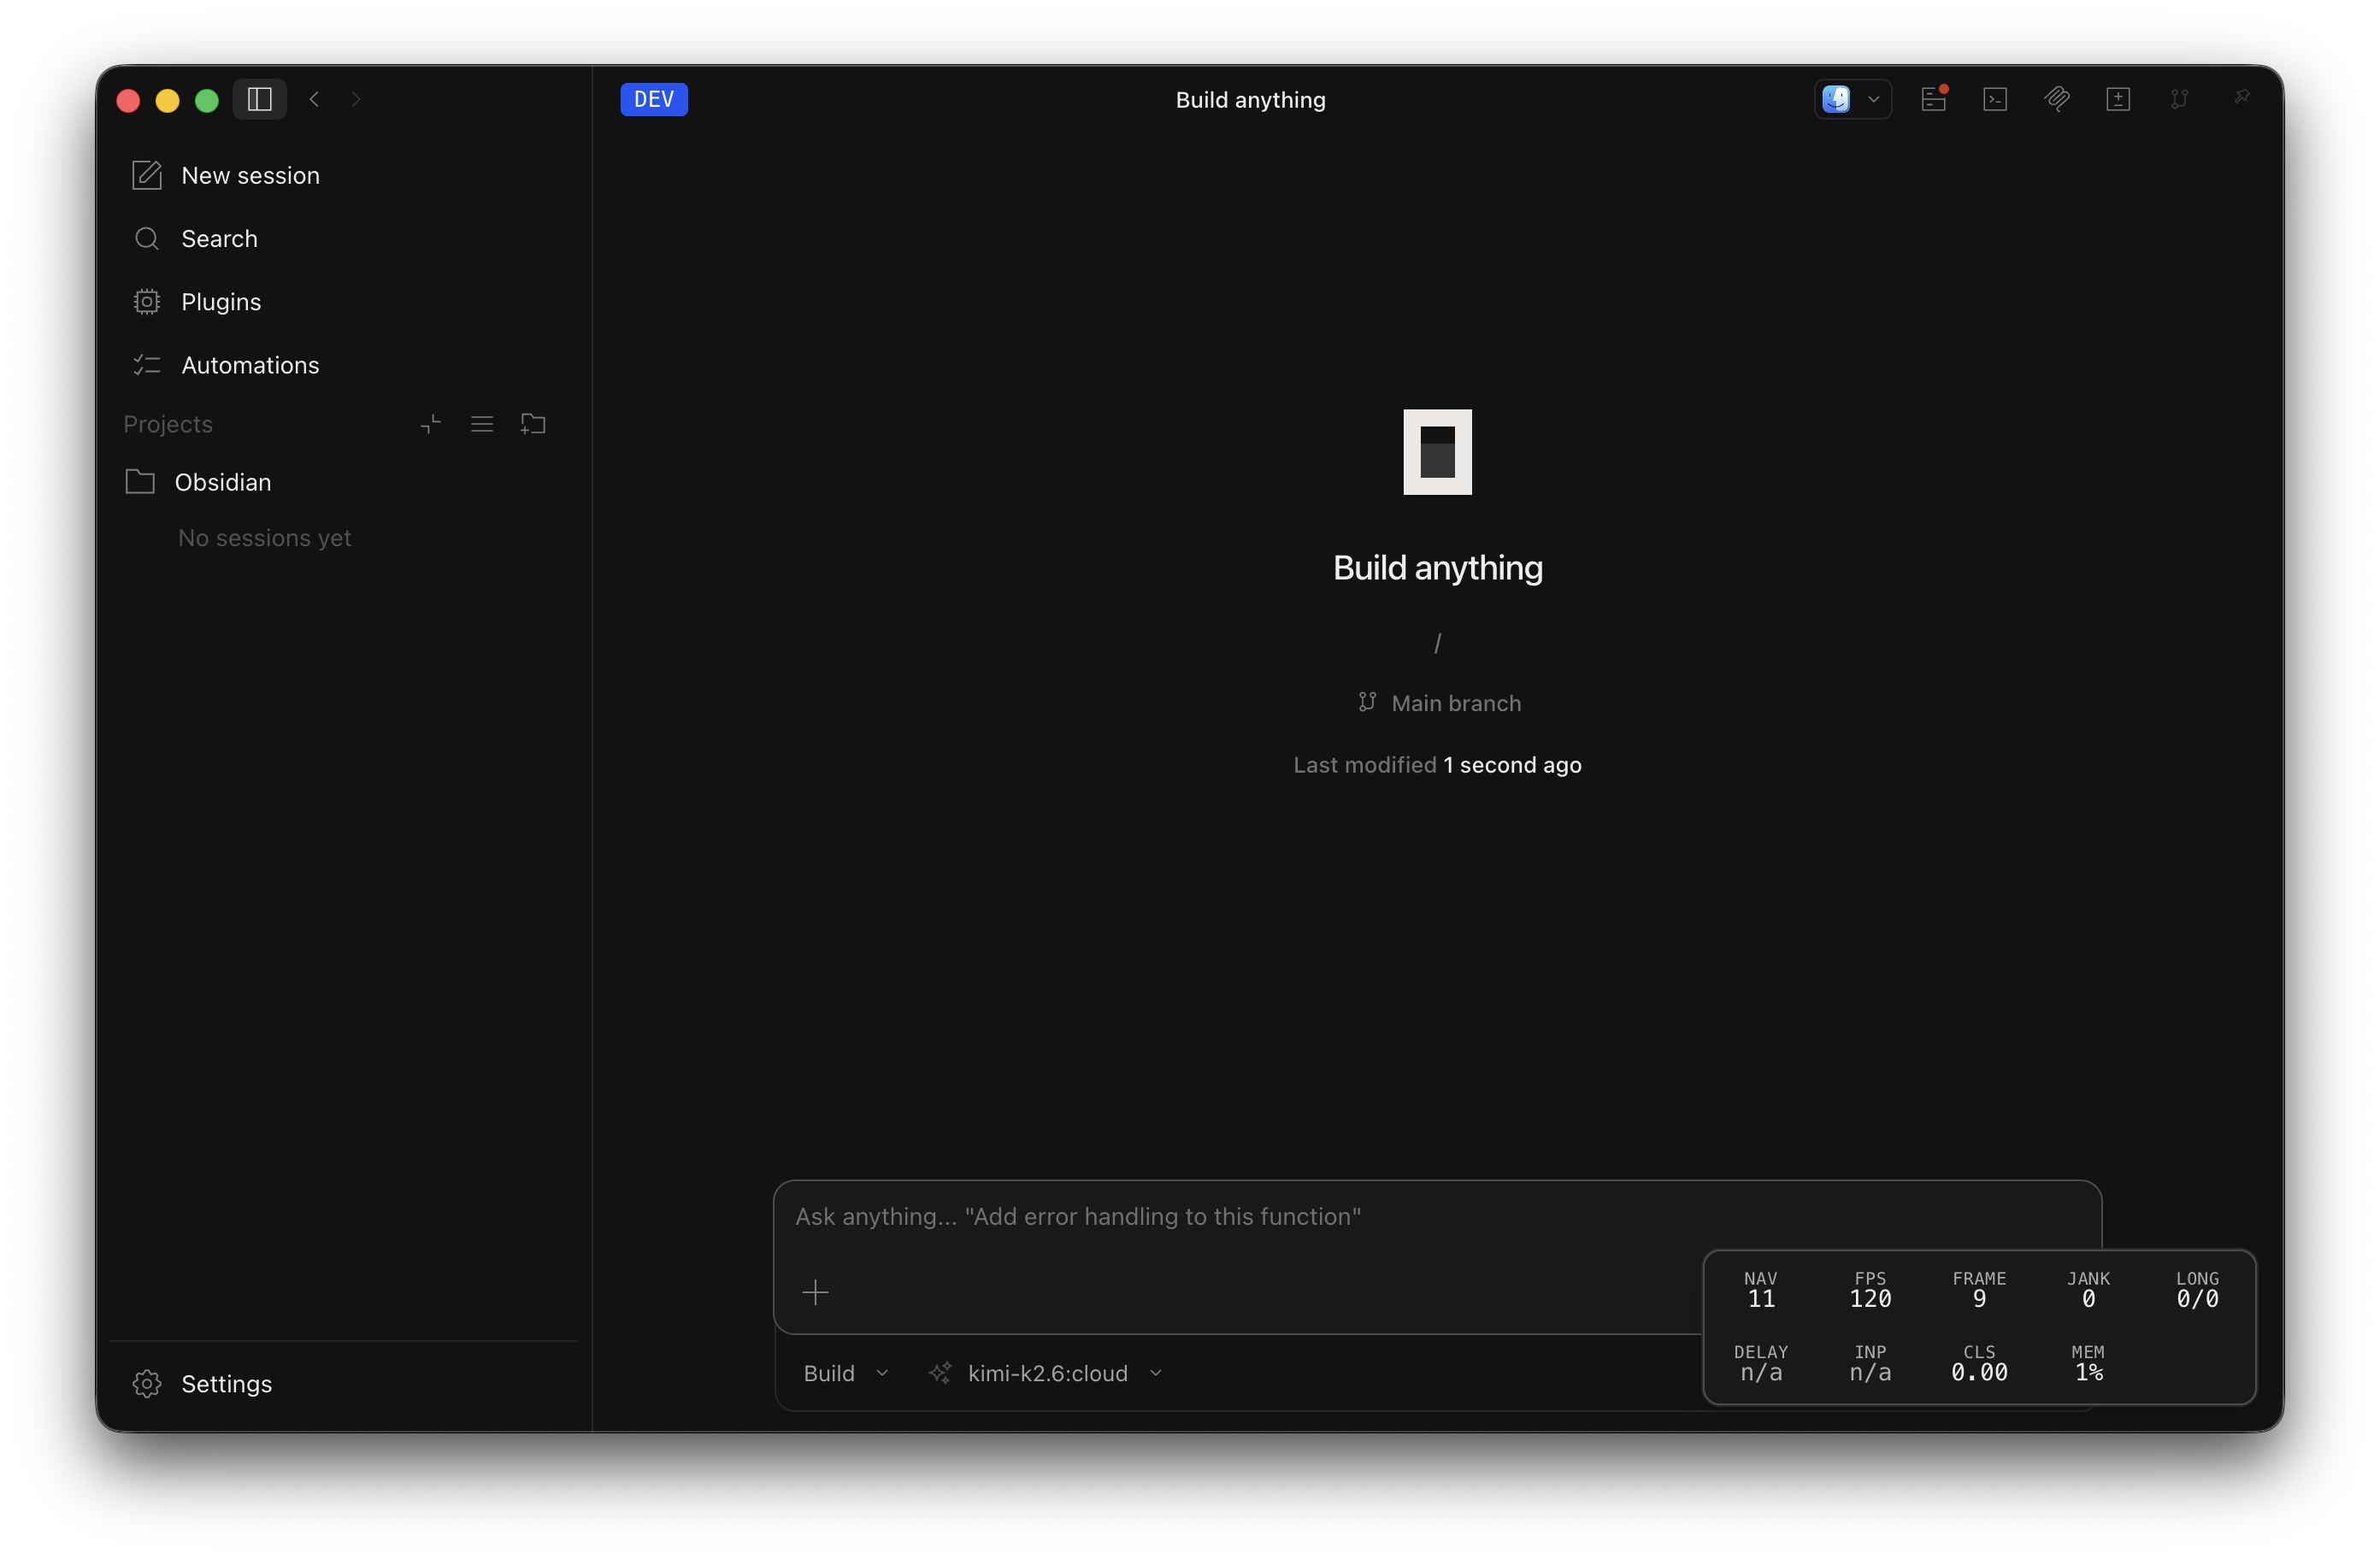
Task: Click the sparkle icon beside model name
Action: coord(940,1373)
